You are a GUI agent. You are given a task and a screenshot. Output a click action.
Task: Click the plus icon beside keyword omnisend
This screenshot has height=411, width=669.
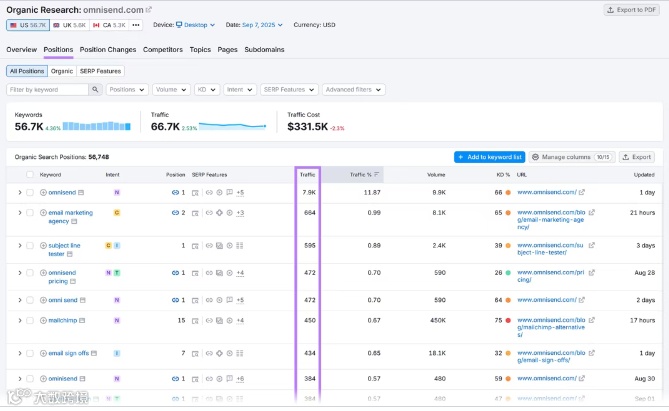[43, 192]
